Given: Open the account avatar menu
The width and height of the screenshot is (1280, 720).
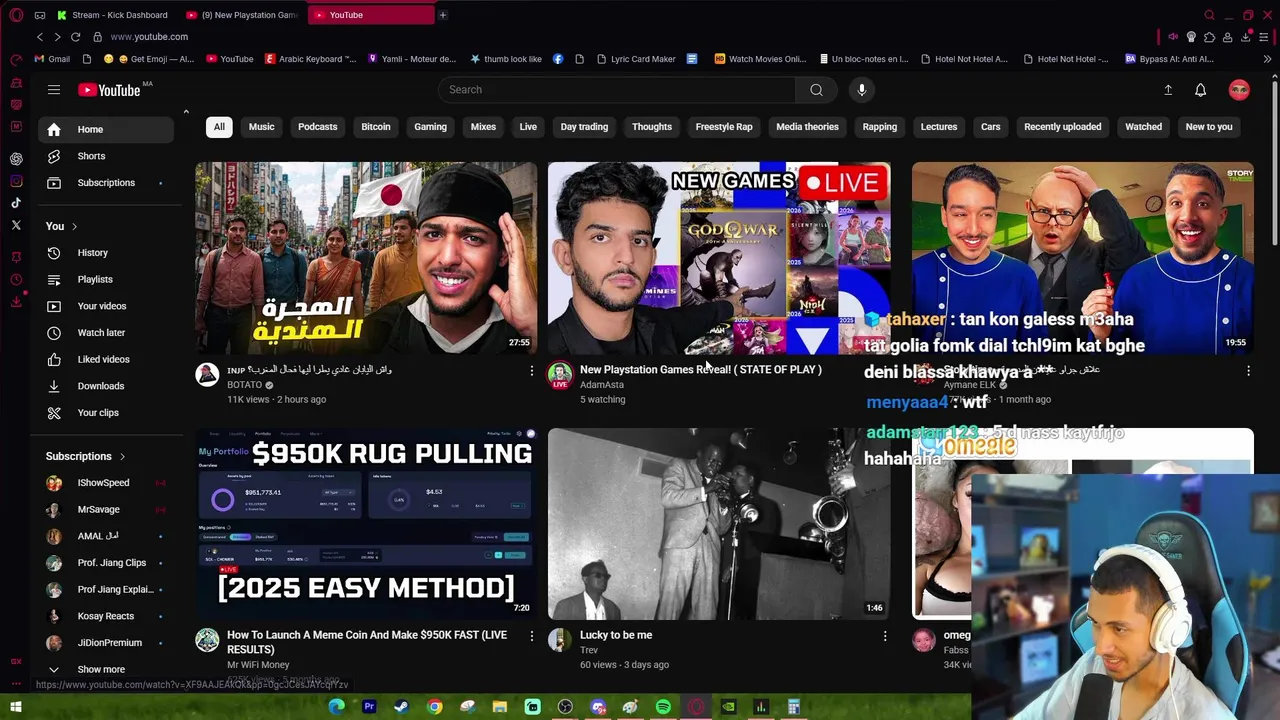Looking at the screenshot, I should (x=1239, y=90).
